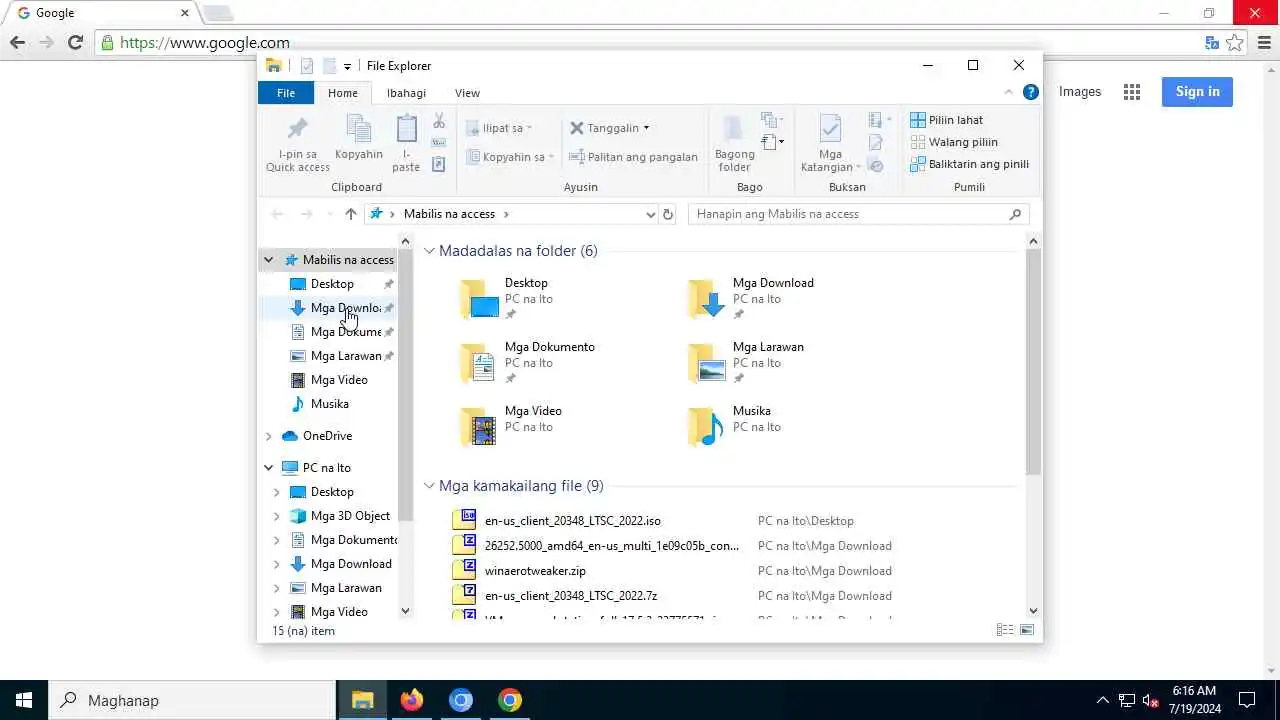Click the Kopyahin copy icon
Screen dimensions: 1280x720
coord(358,128)
